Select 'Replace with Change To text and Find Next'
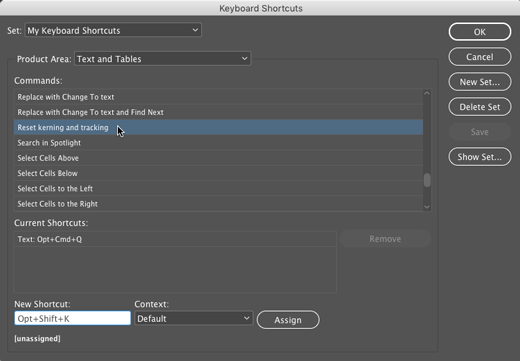This screenshot has height=361, width=520. point(219,112)
